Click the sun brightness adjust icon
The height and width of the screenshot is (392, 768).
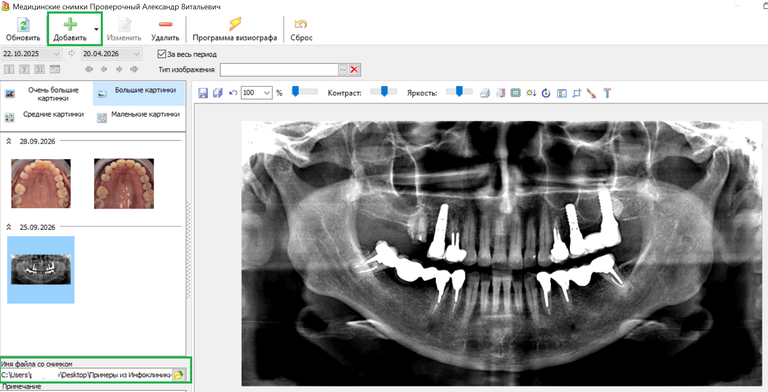[531, 93]
